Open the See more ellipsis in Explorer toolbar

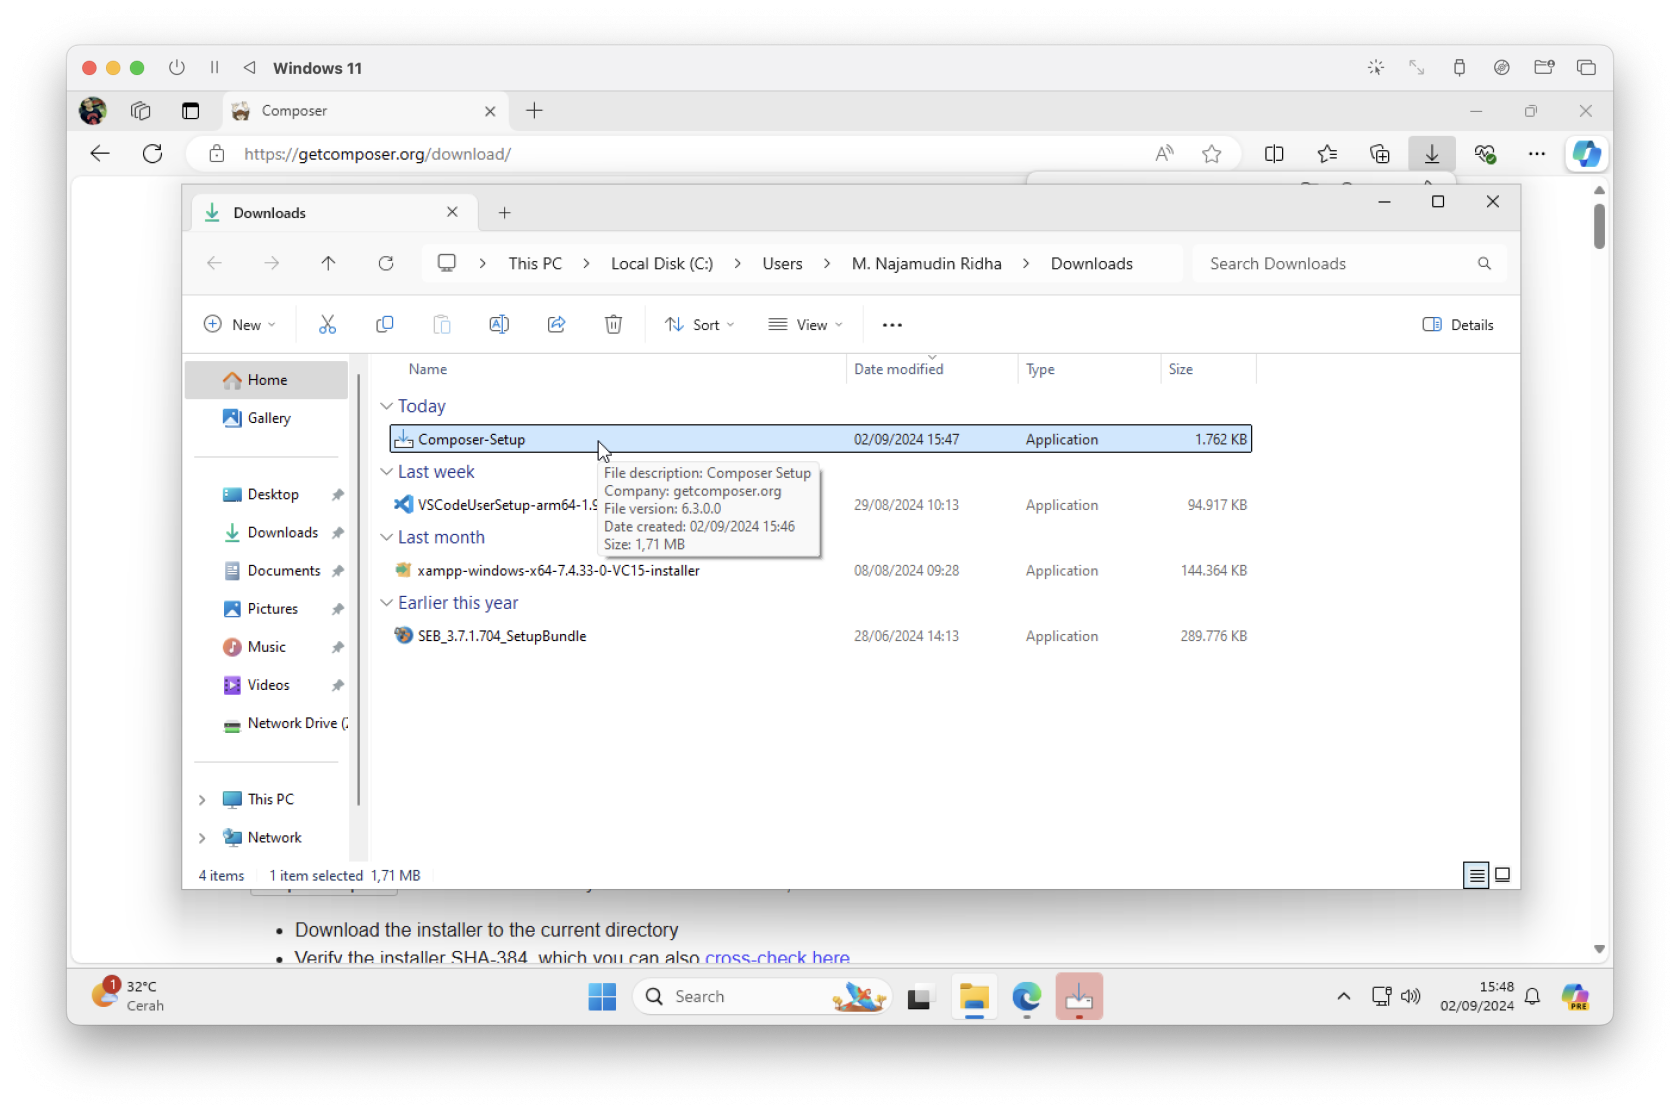click(x=892, y=325)
